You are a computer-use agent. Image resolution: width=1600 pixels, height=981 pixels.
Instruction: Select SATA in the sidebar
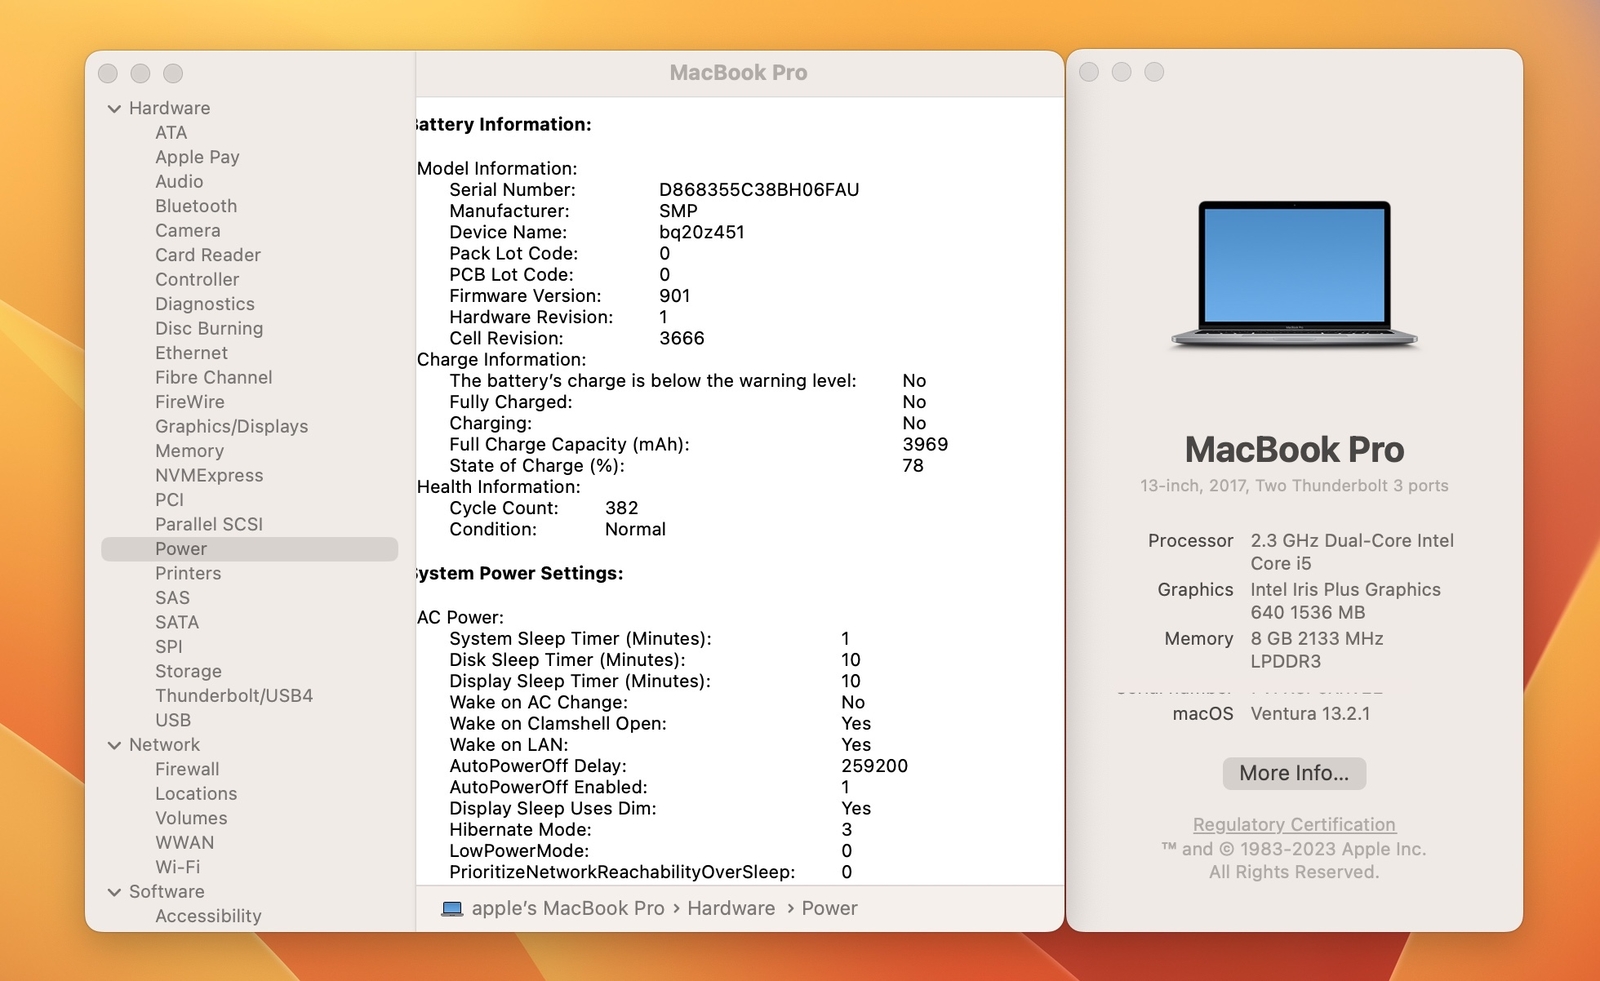coord(177,623)
